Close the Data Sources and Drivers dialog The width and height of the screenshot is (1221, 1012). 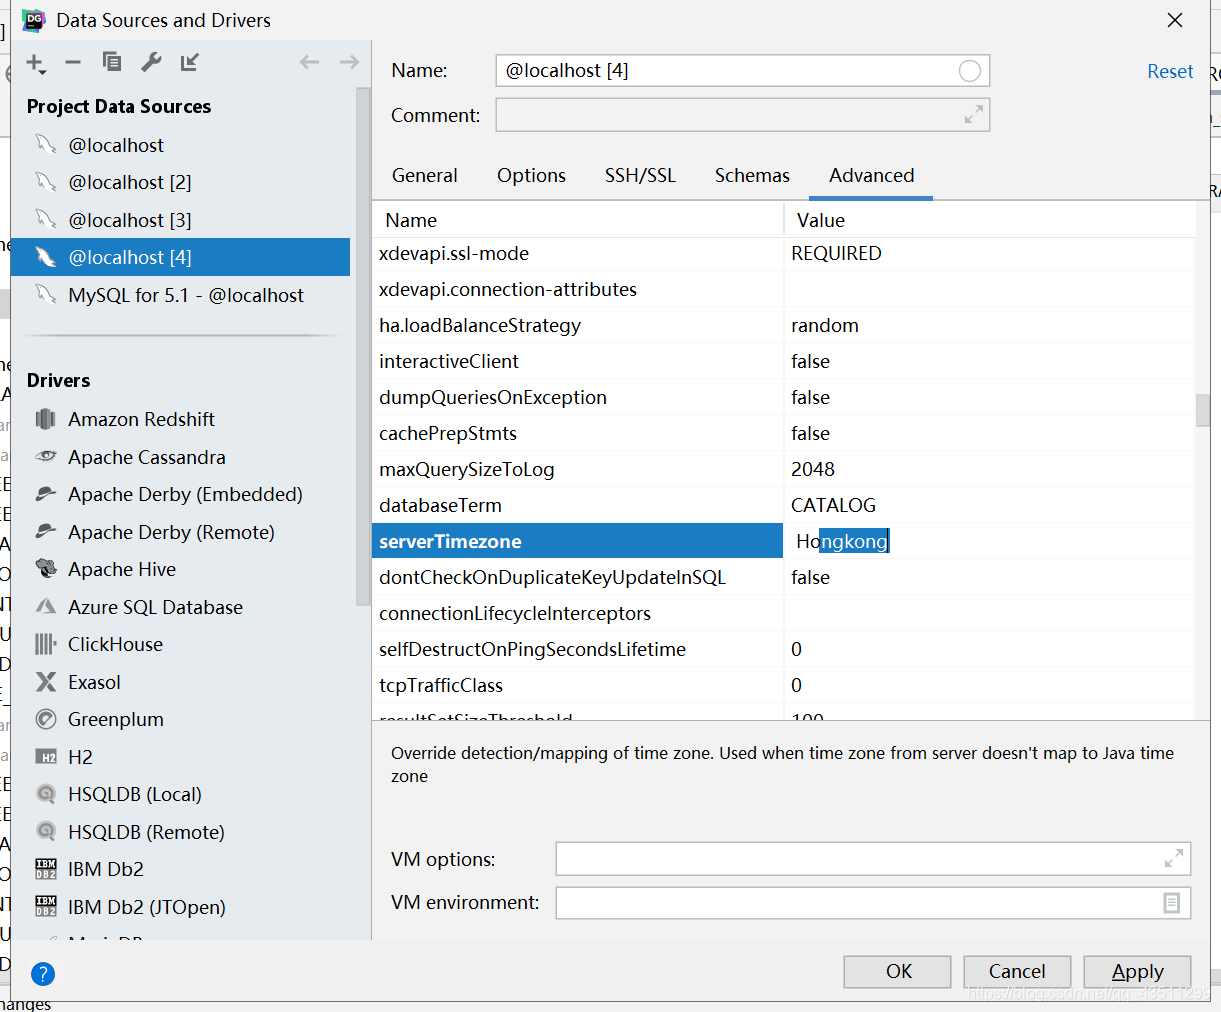[x=1175, y=20]
